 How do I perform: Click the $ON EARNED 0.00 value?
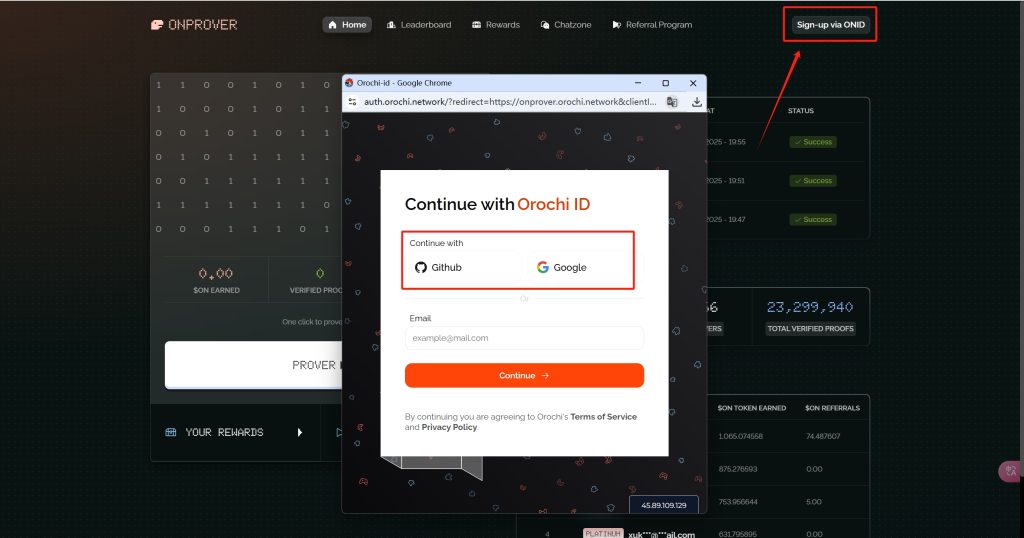[x=216, y=274]
